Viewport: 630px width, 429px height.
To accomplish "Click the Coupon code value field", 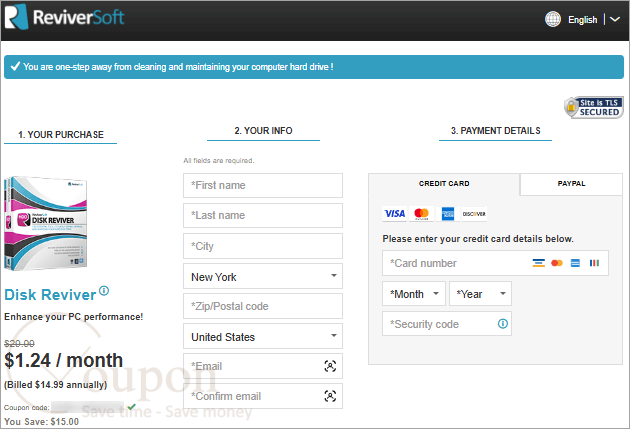I will [x=88, y=407].
